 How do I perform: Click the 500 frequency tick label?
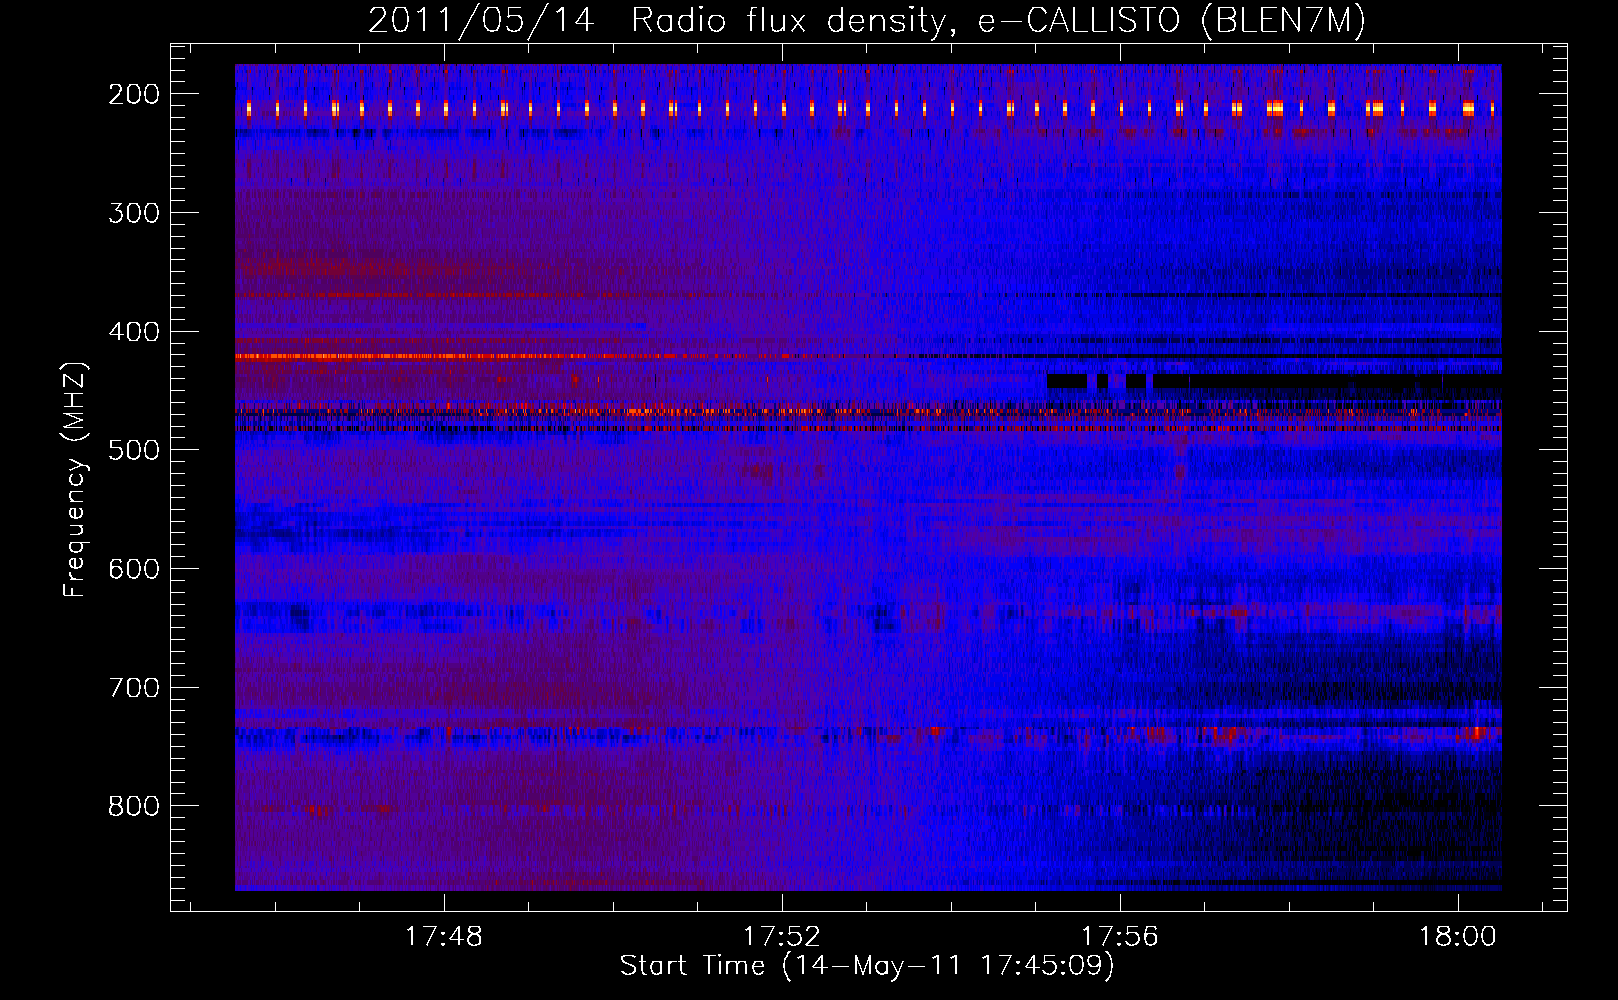[x=134, y=451]
